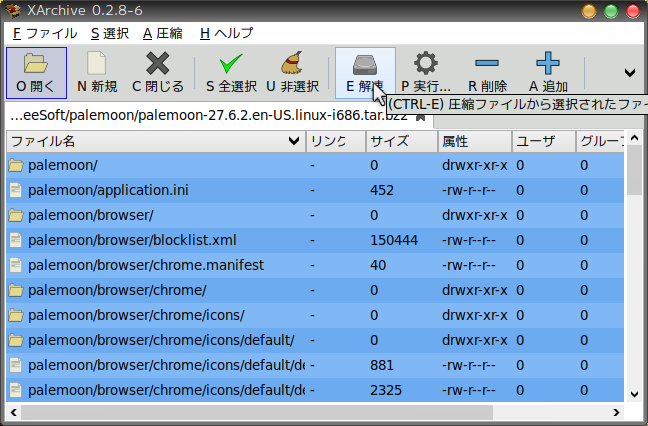The image size is (648, 426).
Task: Select all files with S 全選択
Action: pos(231,73)
